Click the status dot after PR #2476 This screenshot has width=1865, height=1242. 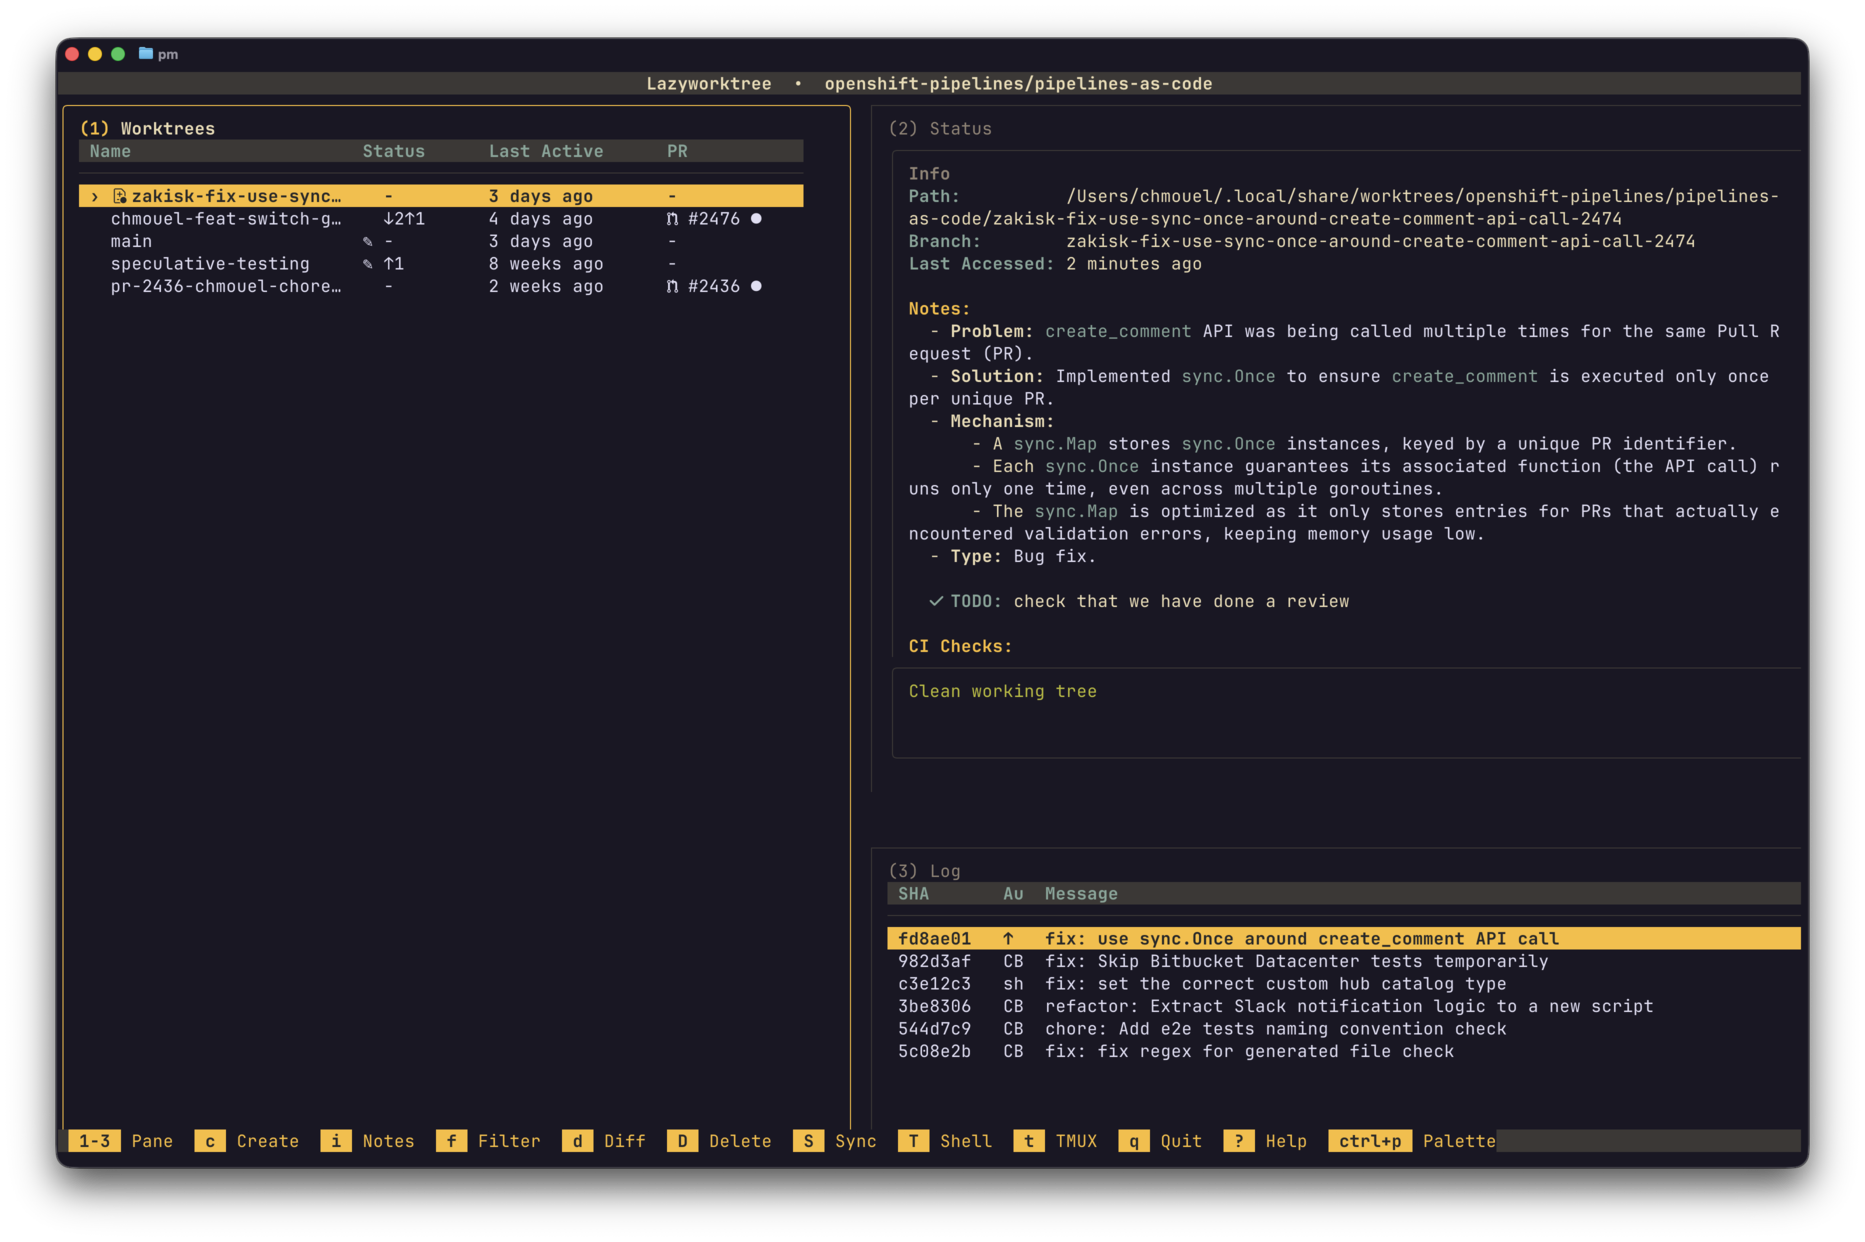point(756,219)
